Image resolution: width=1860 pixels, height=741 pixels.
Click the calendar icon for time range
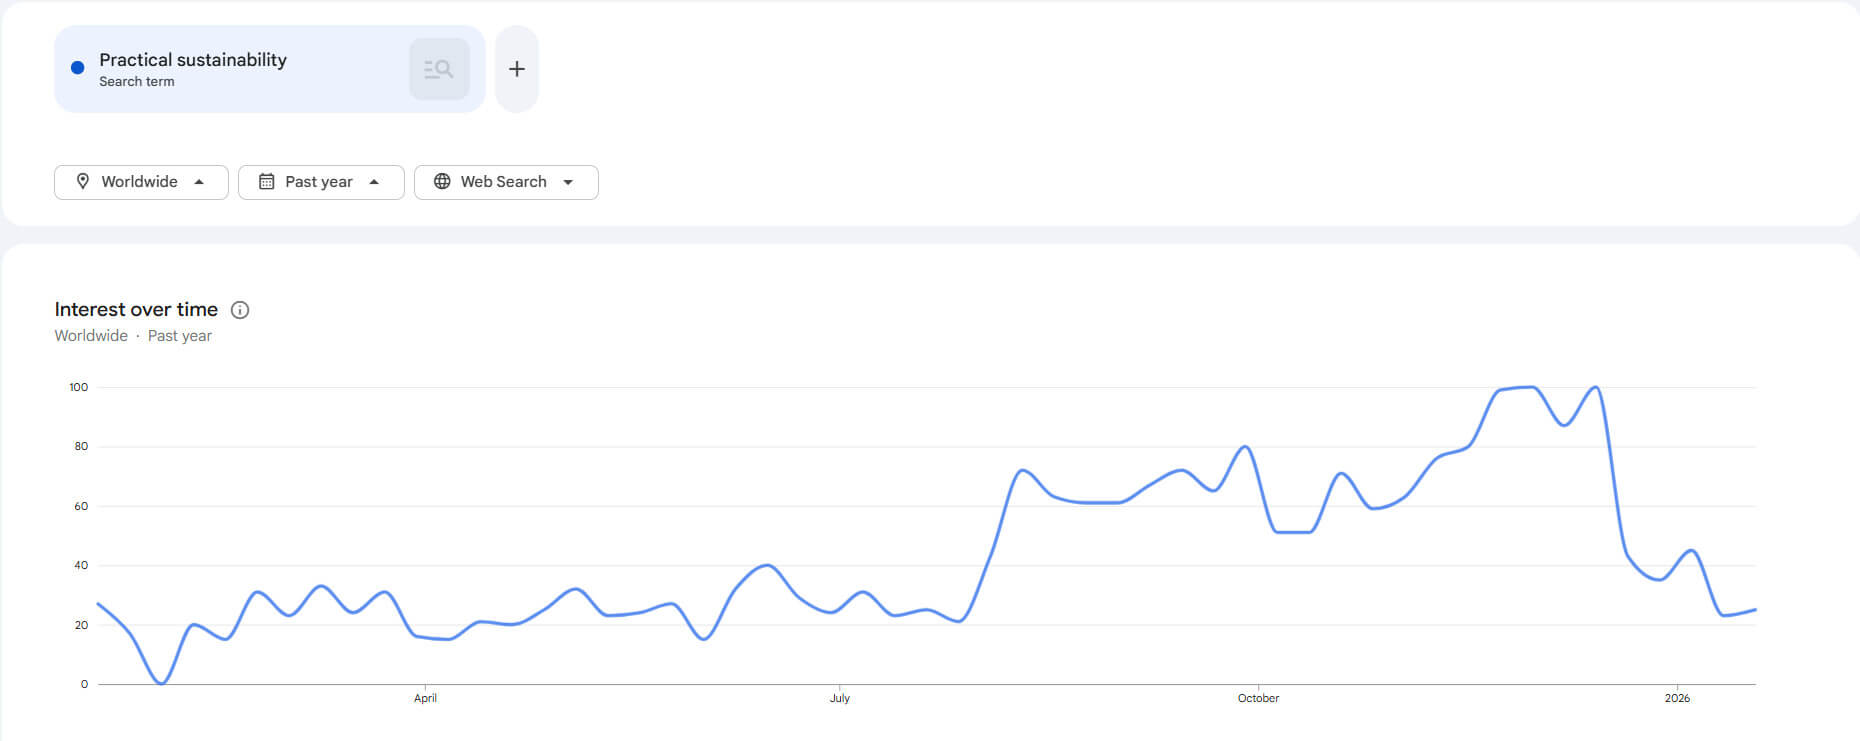coord(266,181)
